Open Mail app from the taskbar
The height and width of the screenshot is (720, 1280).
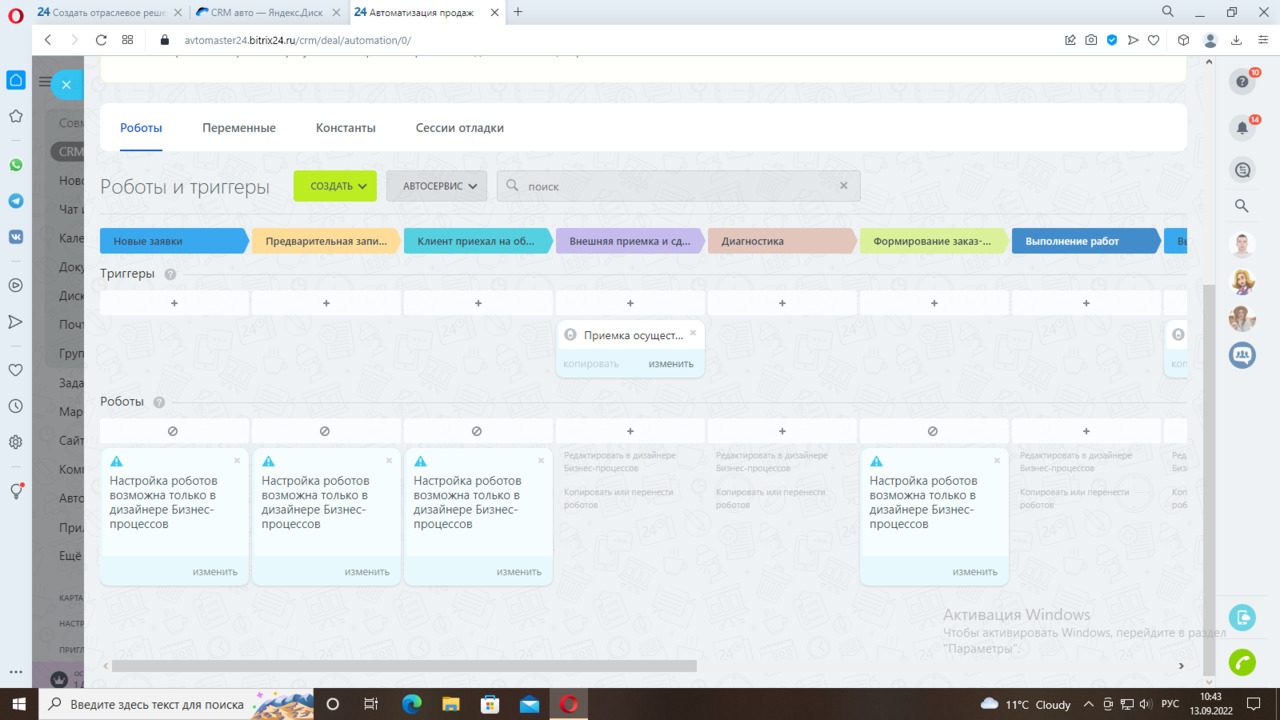[x=529, y=704]
